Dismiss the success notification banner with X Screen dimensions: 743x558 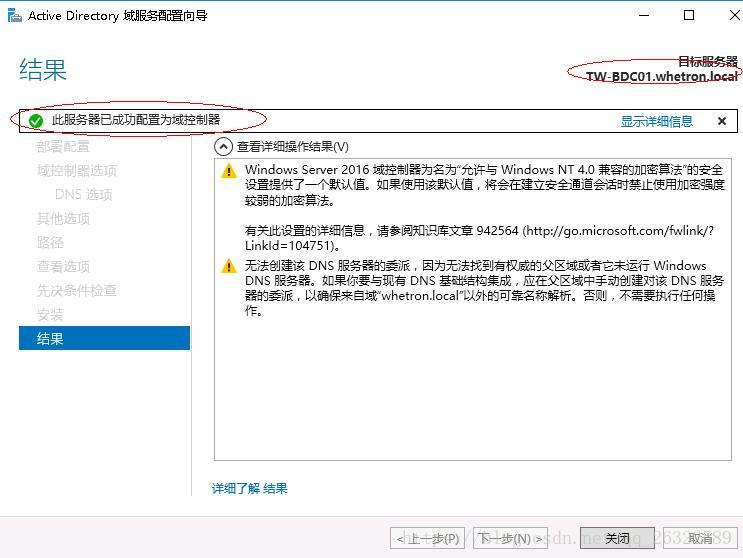(x=722, y=121)
